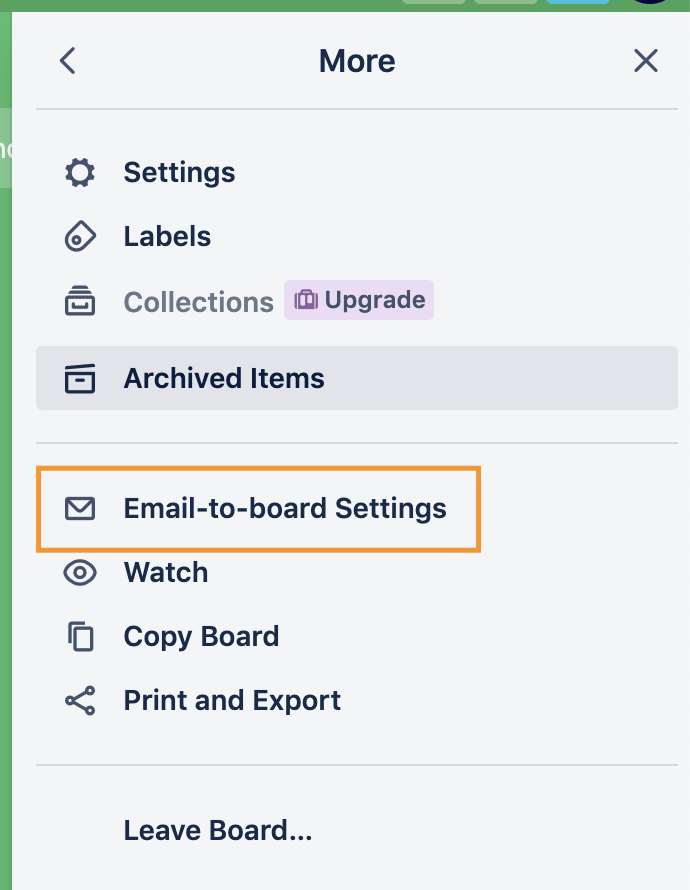Open board Settings menu item
Viewport: 690px width, 890px height.
(x=179, y=173)
